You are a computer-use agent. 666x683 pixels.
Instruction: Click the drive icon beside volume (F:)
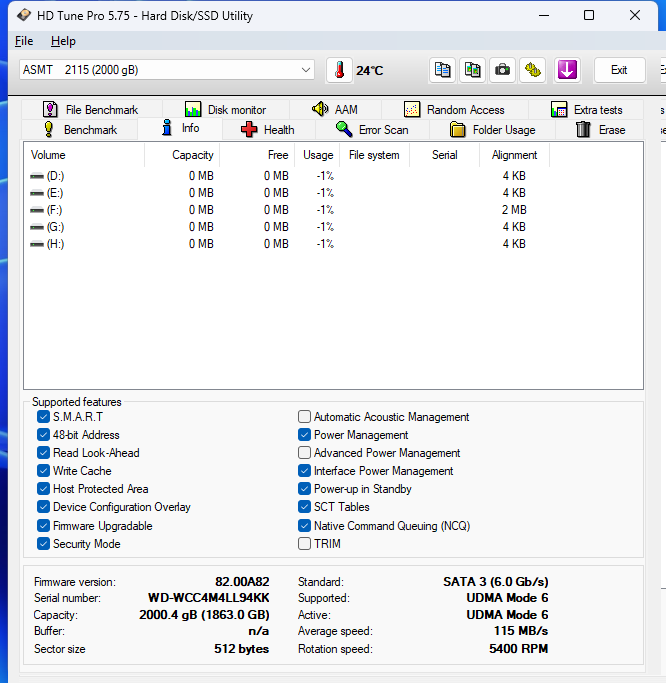37,210
